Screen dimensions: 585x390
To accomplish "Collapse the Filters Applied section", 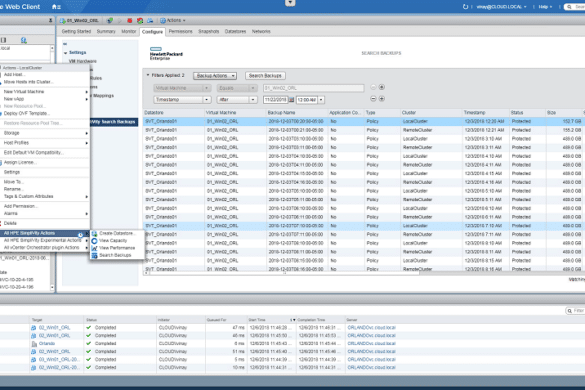I will 148,75.
